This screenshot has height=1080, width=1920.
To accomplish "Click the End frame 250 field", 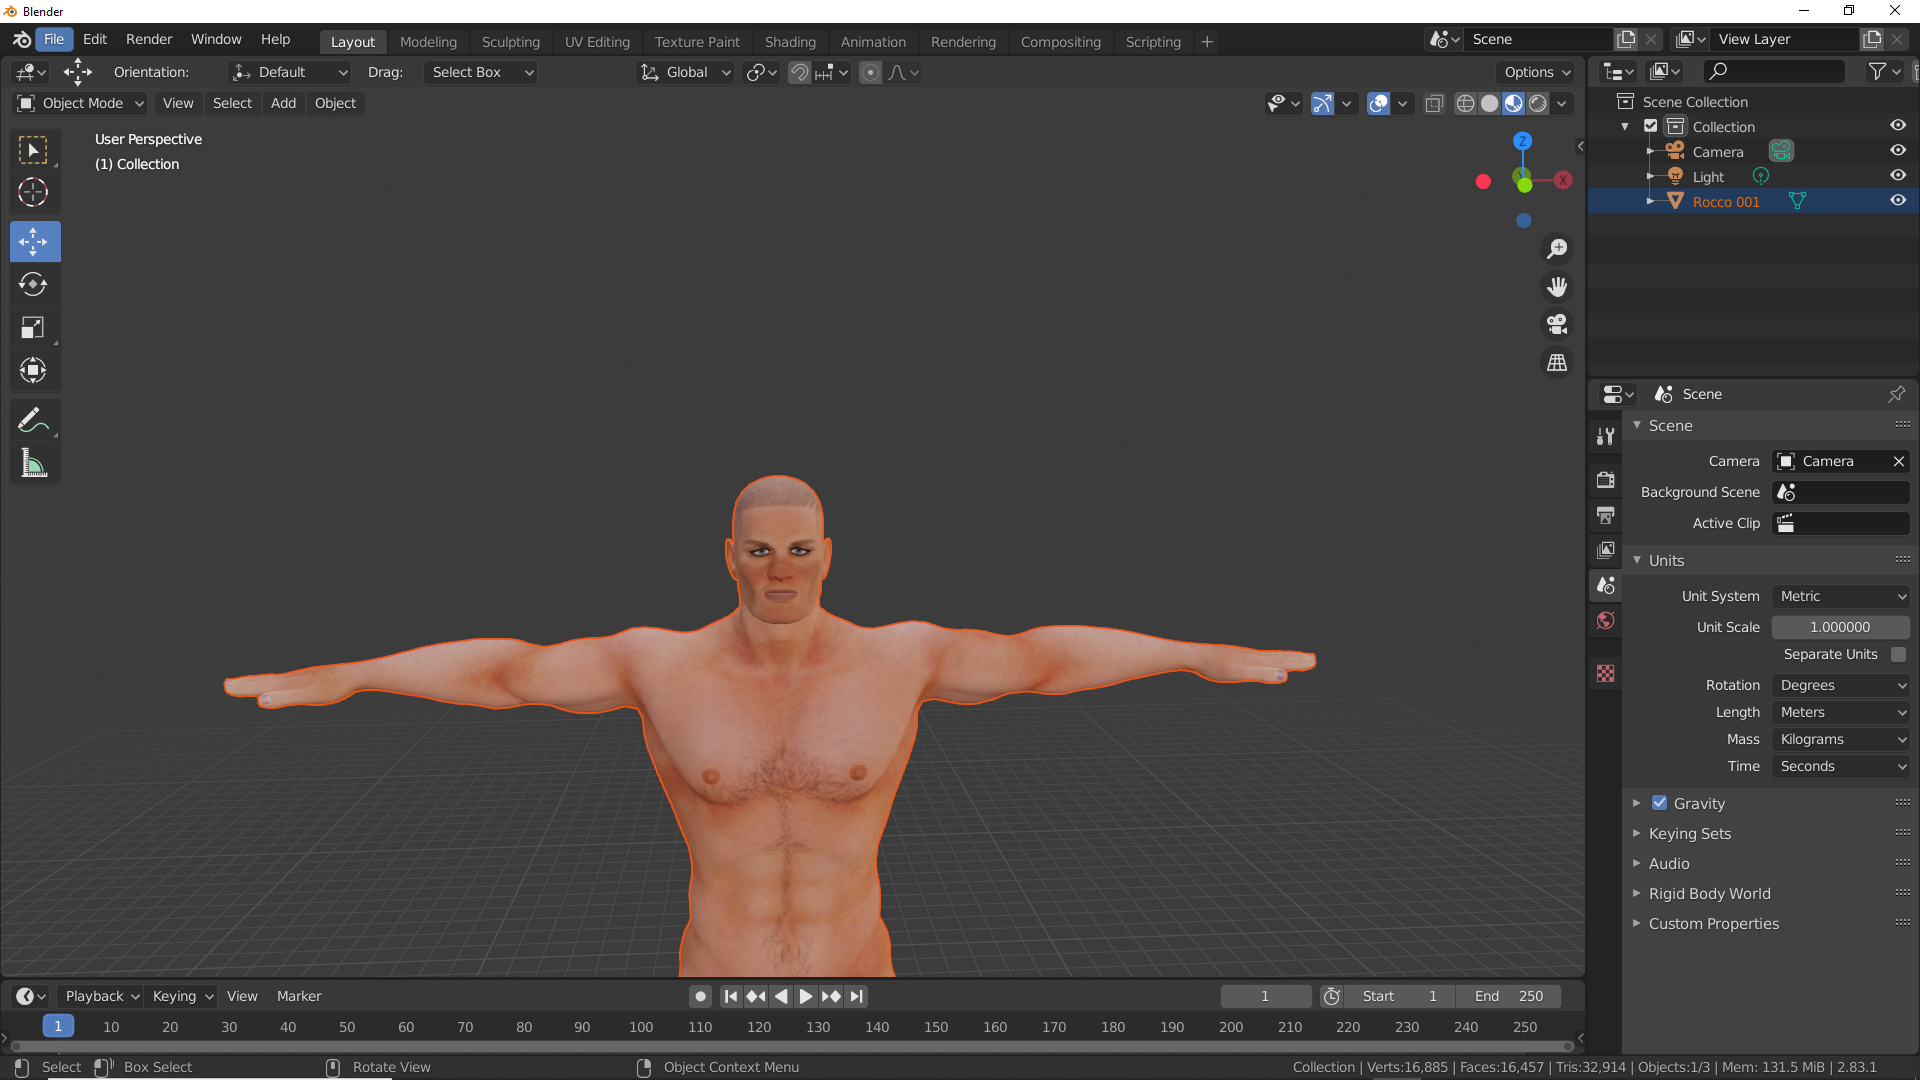I will pyautogui.click(x=1509, y=996).
